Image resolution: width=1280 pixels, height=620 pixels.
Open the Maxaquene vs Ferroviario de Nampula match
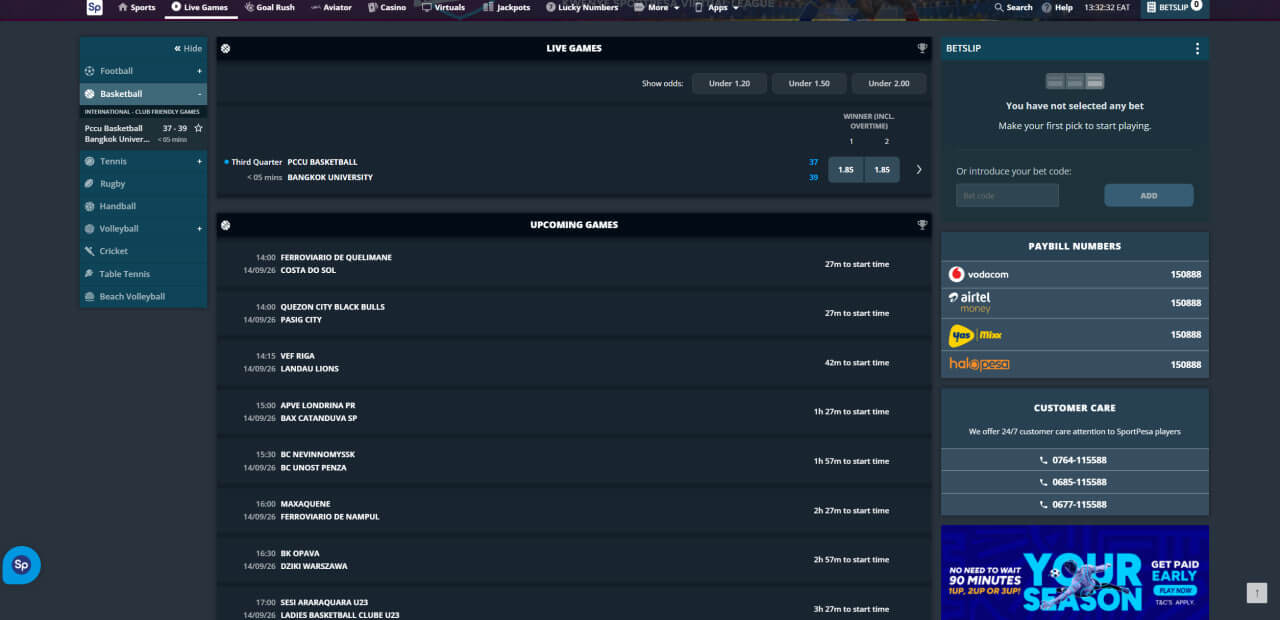574,510
